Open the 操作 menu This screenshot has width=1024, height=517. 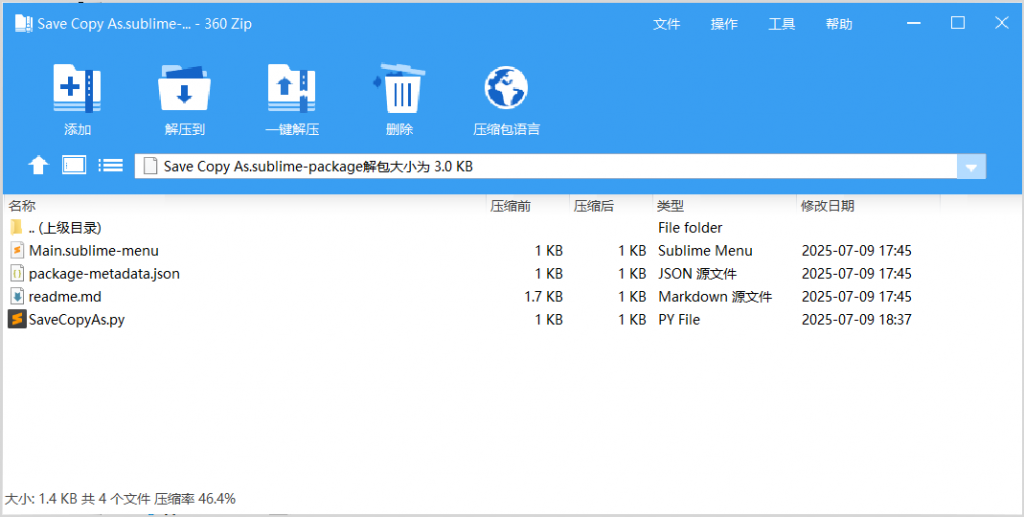click(724, 25)
